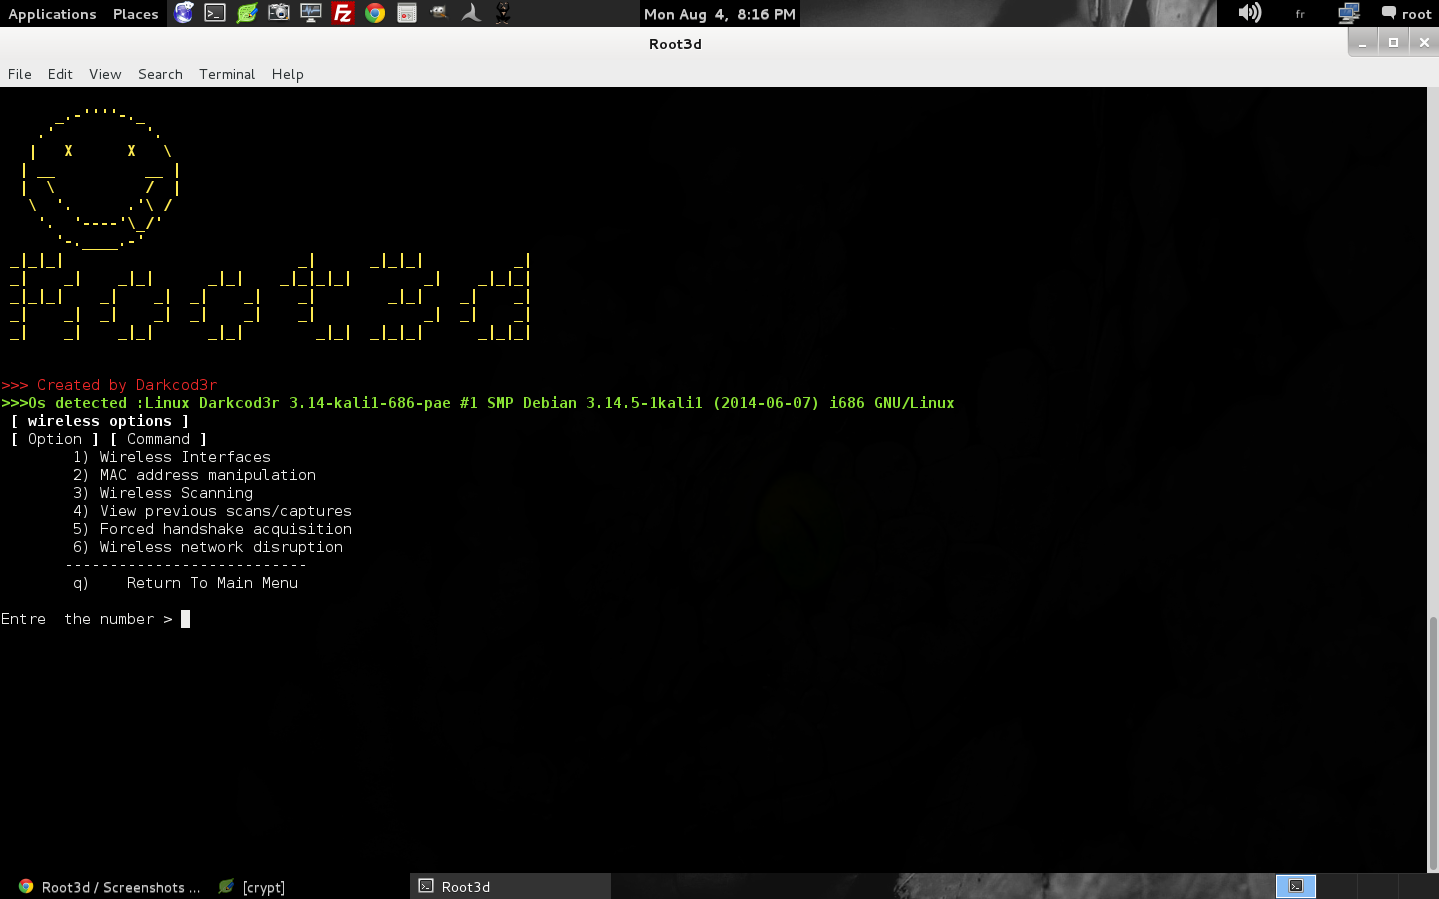Click the 'Wireless Interfaces' option line
1439x899 pixels.
pos(172,457)
